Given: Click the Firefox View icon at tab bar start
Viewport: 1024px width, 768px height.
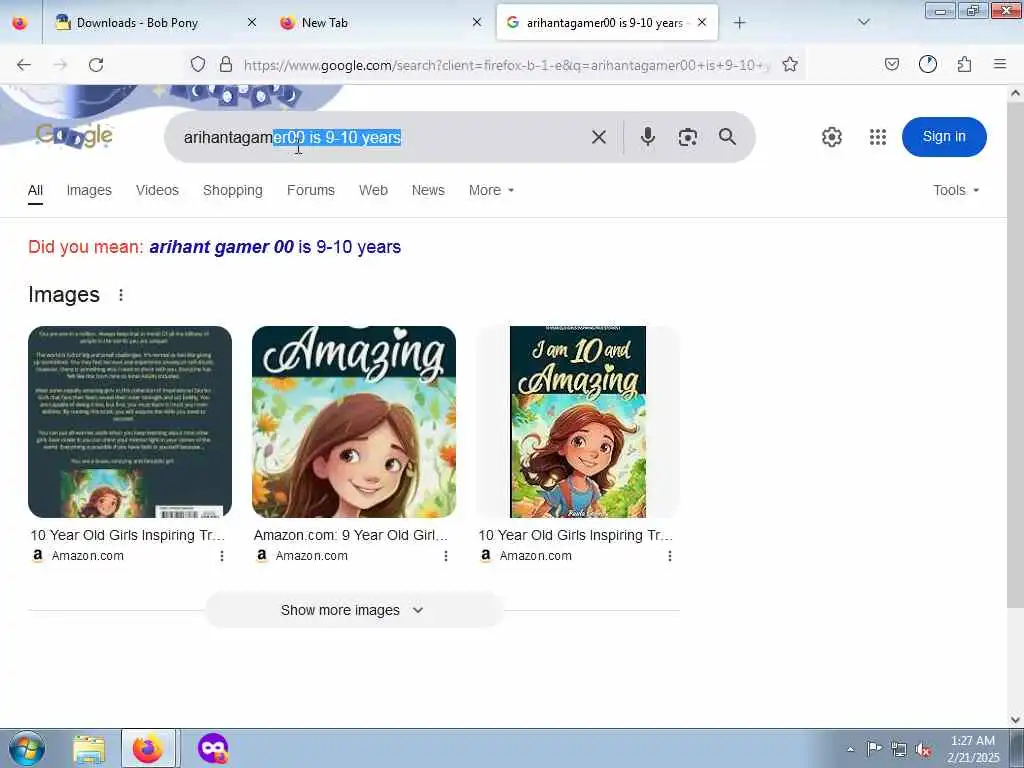Looking at the screenshot, I should coord(20,23).
